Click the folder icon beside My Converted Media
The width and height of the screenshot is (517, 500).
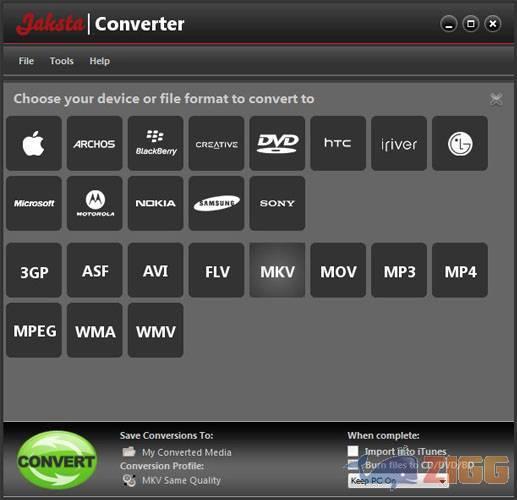[x=129, y=452]
